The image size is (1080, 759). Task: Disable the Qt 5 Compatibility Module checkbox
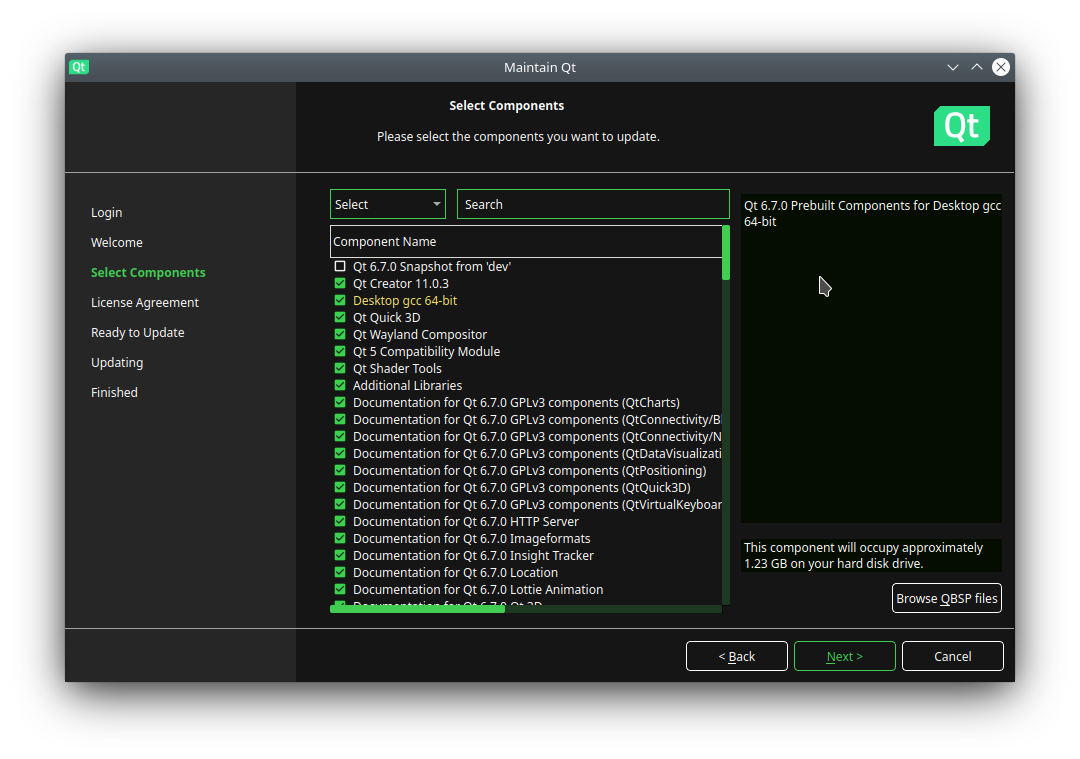[340, 351]
